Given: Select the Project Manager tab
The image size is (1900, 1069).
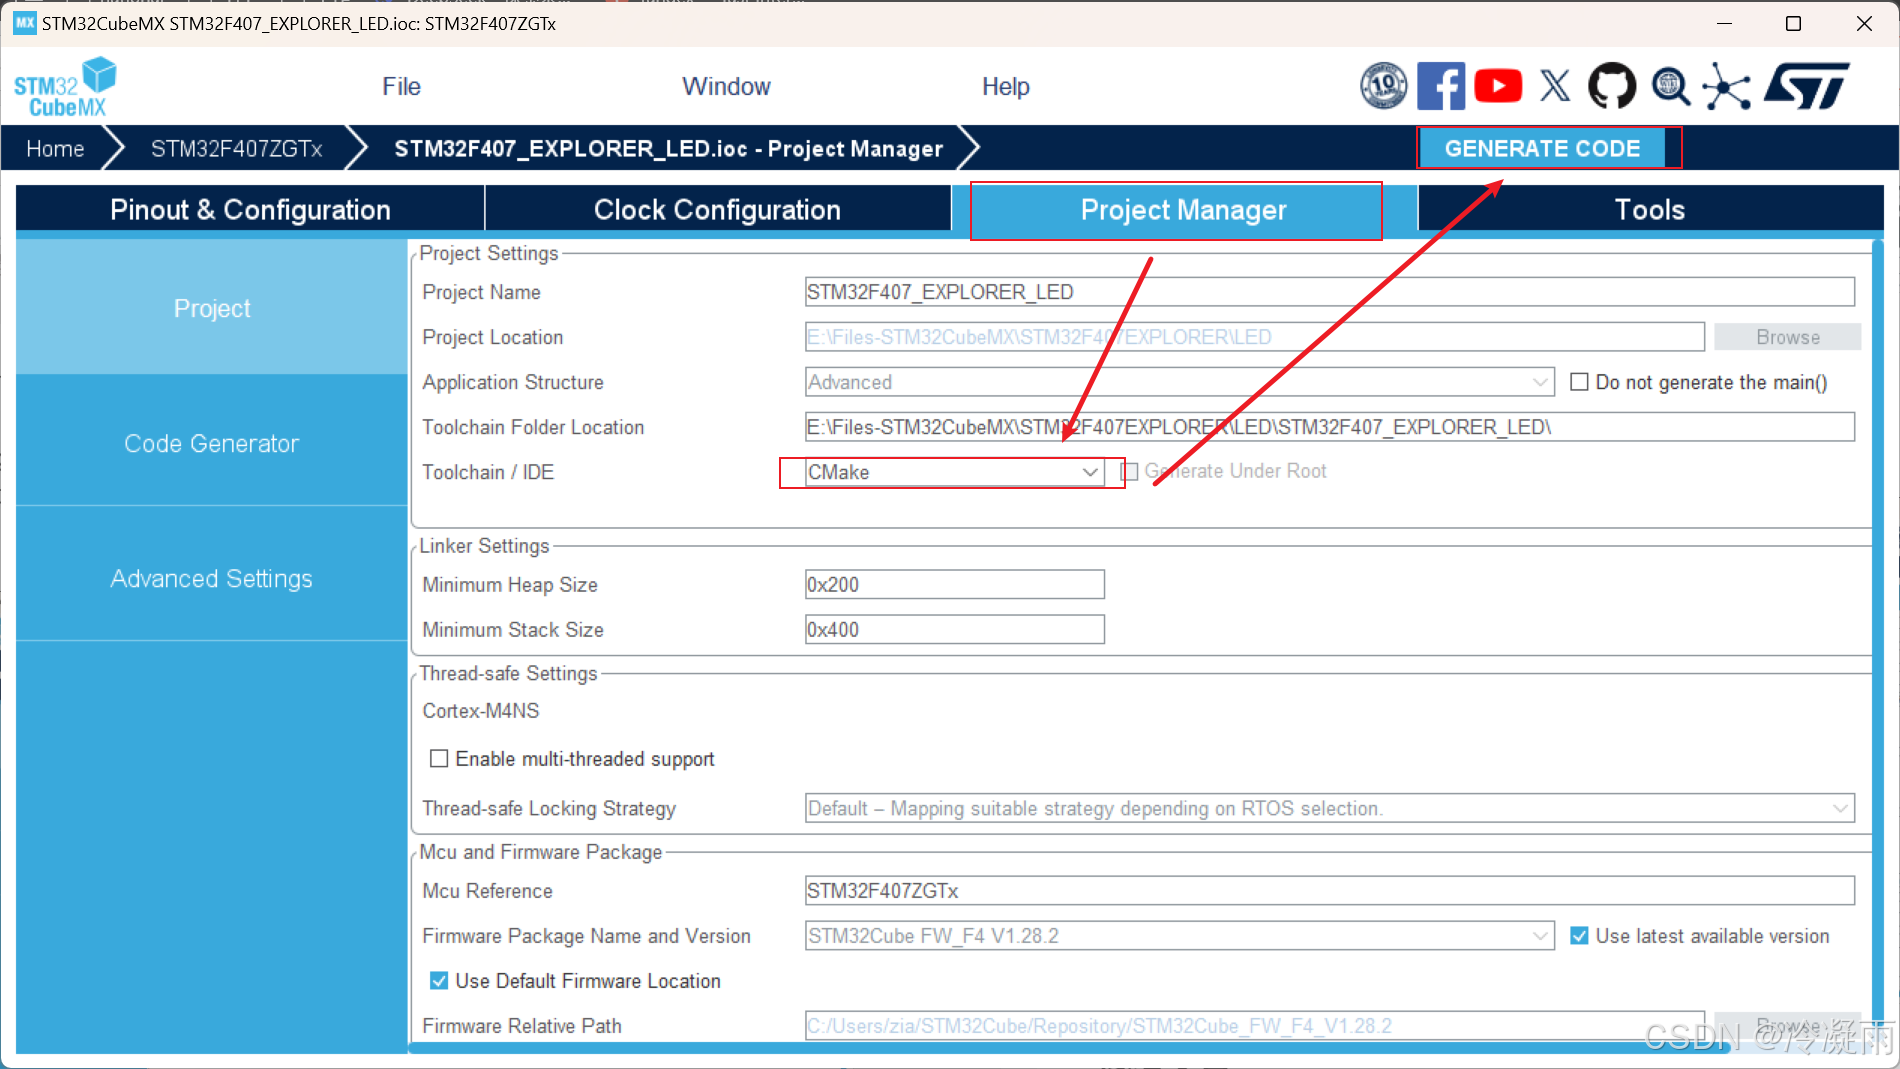Looking at the screenshot, I should coord(1183,209).
